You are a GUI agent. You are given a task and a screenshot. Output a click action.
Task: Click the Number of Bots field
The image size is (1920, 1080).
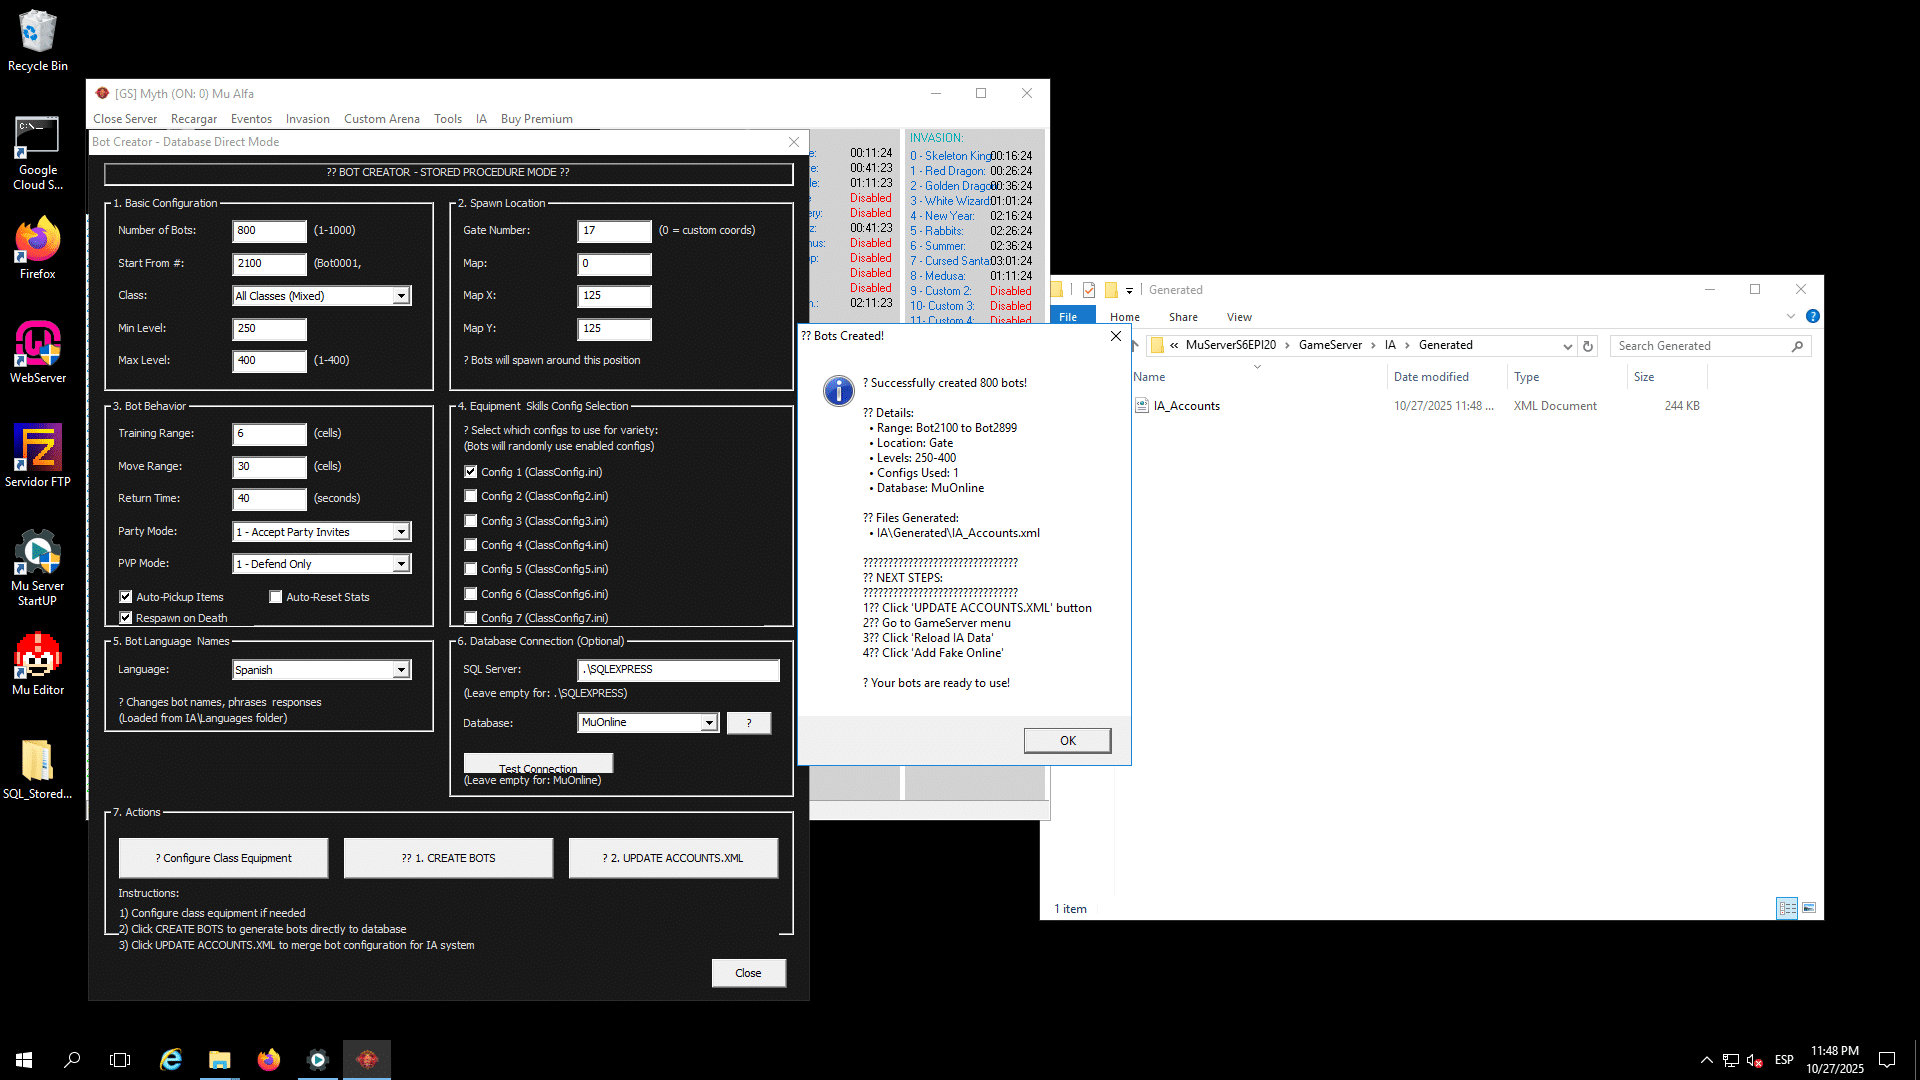(x=269, y=231)
